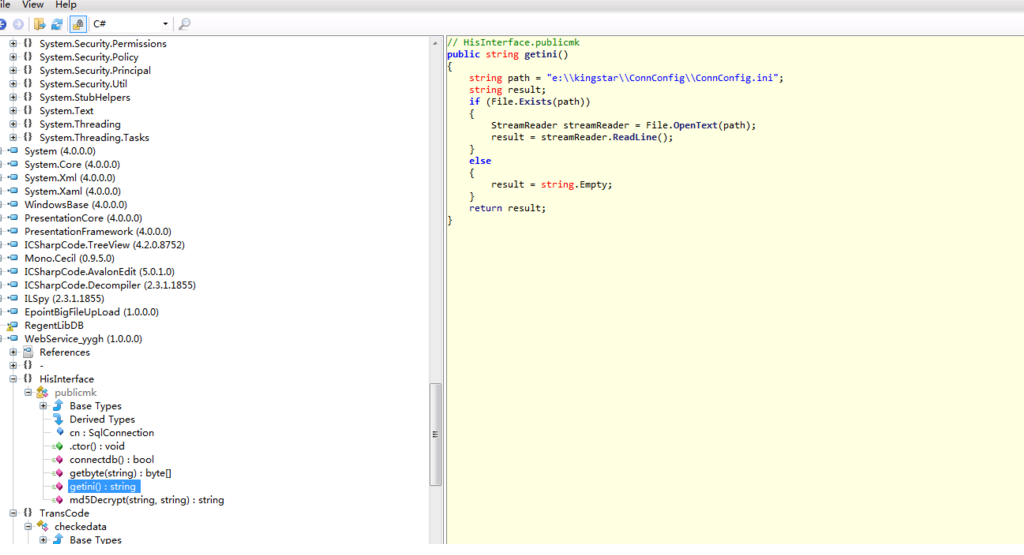
Task: Expand the System.Security.Permissions namespace
Action: click(x=13, y=44)
